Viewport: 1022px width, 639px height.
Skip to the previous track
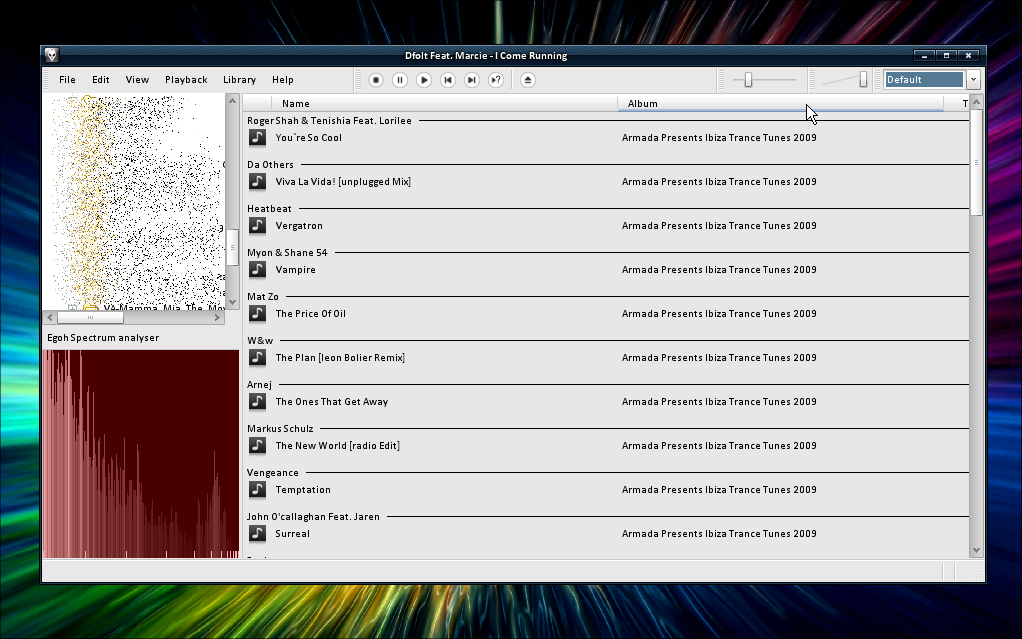click(448, 80)
